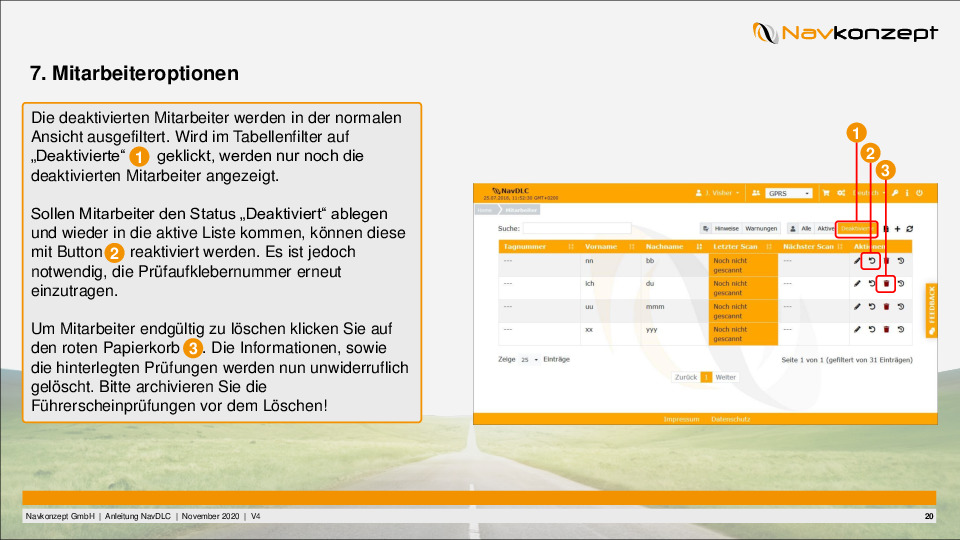Delete employee xx yyy via red trash
Viewport: 960px width, 540px height.
886,329
